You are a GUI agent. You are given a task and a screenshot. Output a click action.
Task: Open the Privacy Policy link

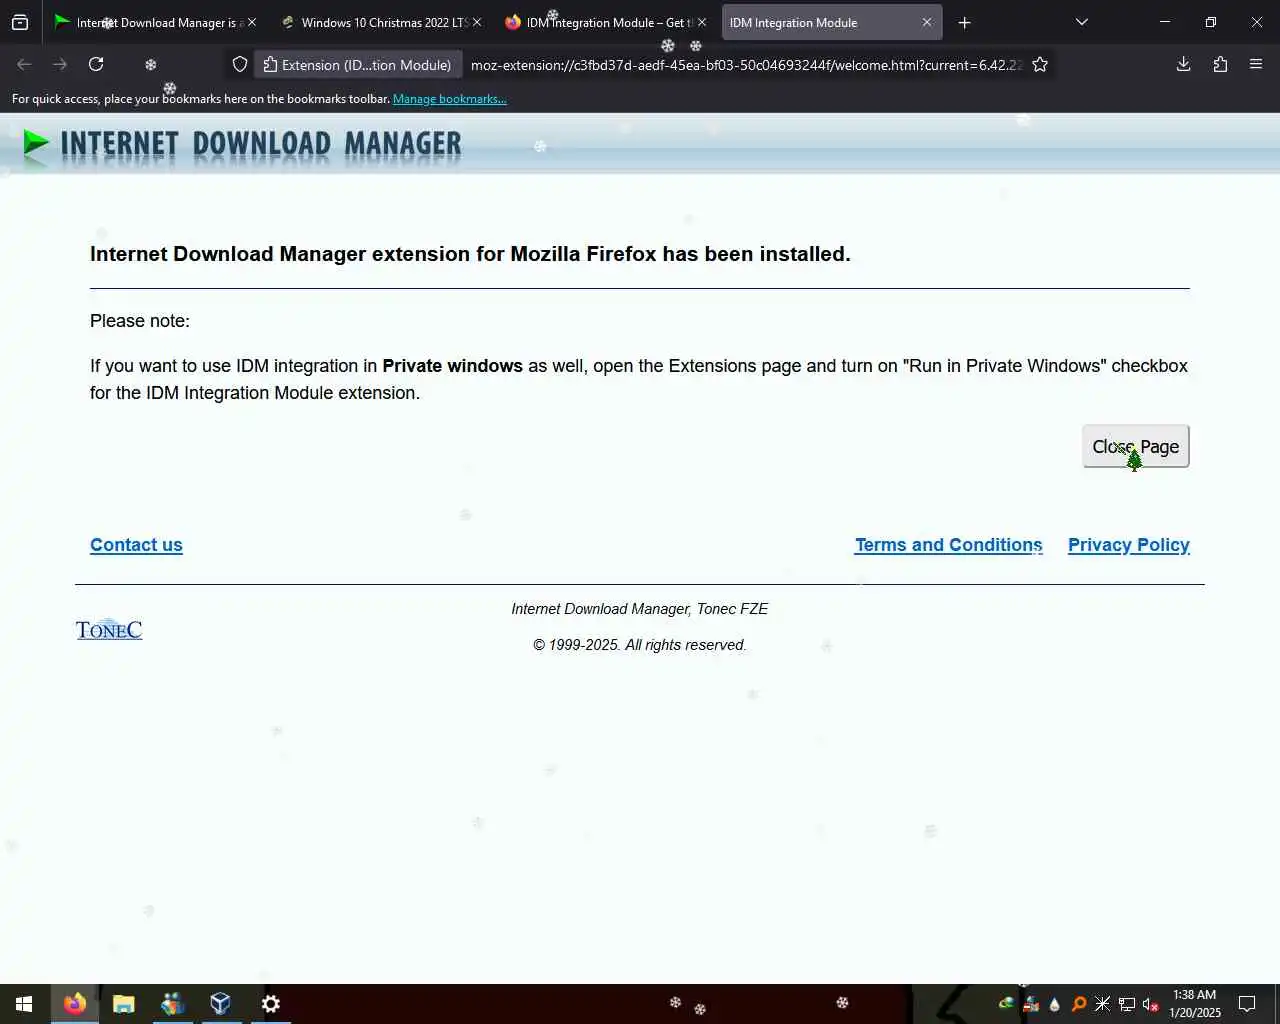click(x=1129, y=545)
